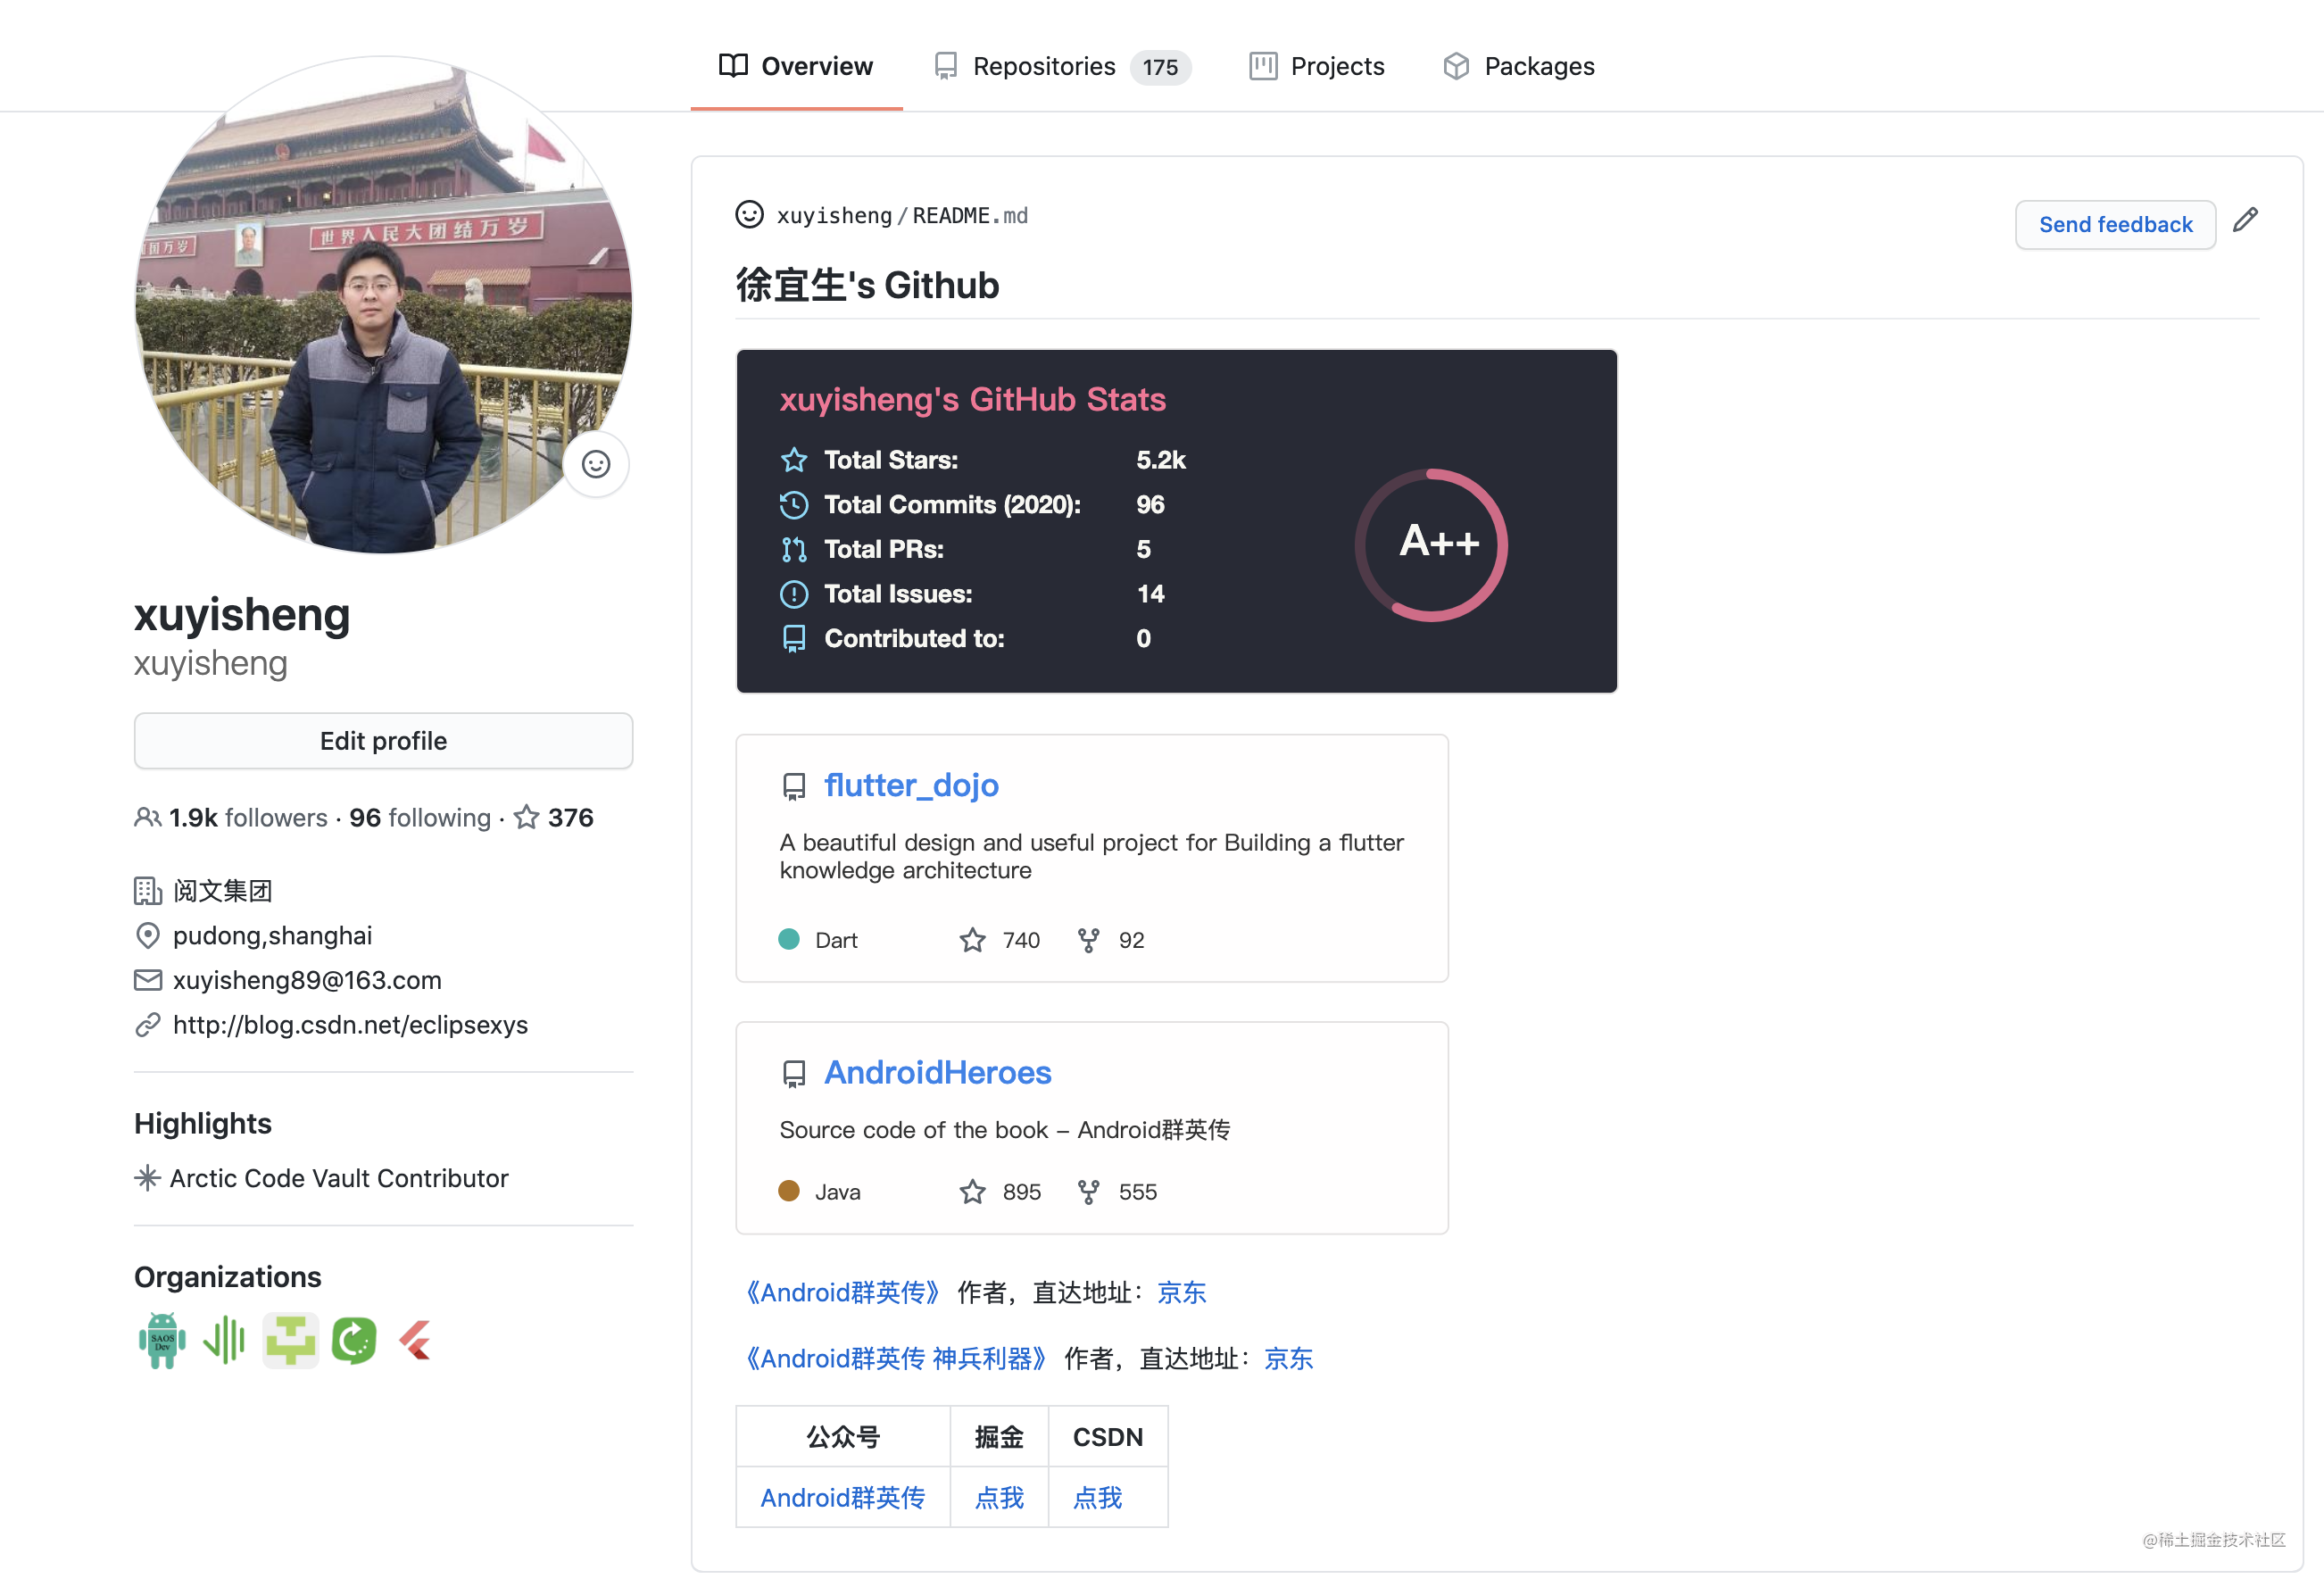Click the README.md file link
2324x1587 pixels.
(x=970, y=215)
